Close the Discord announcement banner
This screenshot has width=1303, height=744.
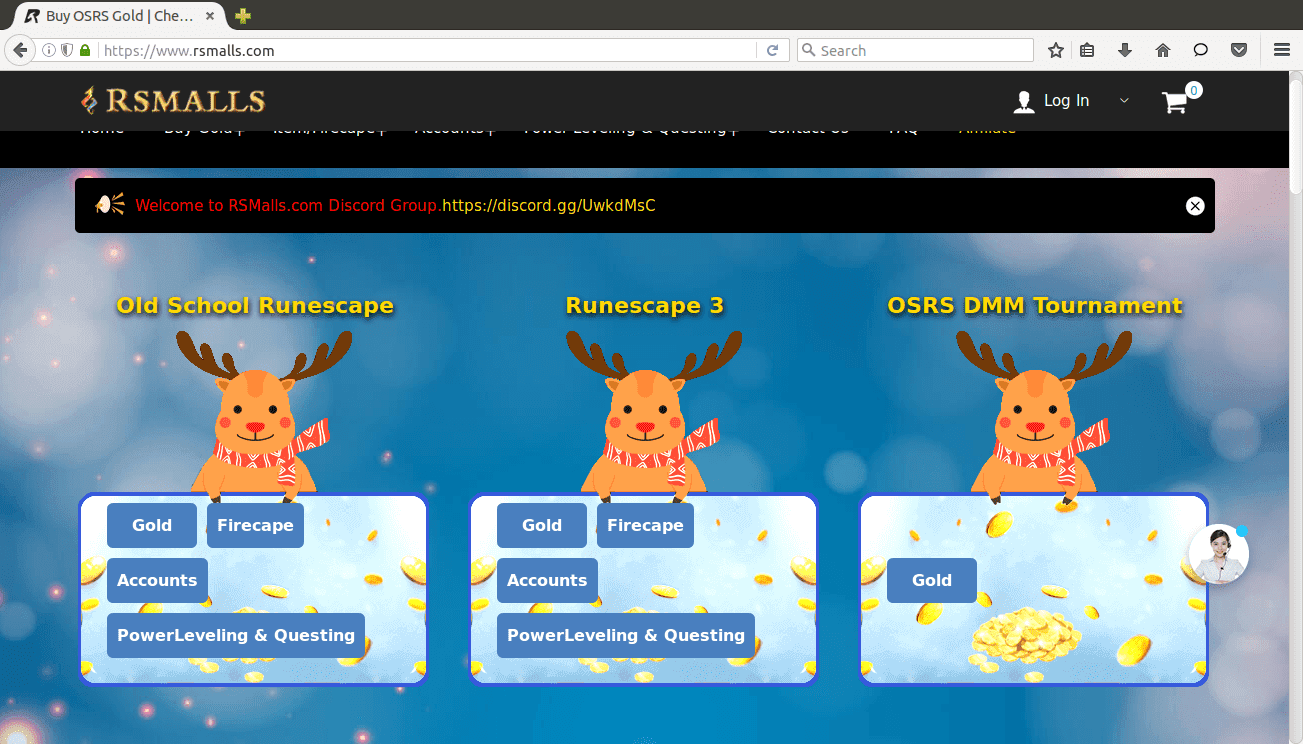coord(1195,206)
